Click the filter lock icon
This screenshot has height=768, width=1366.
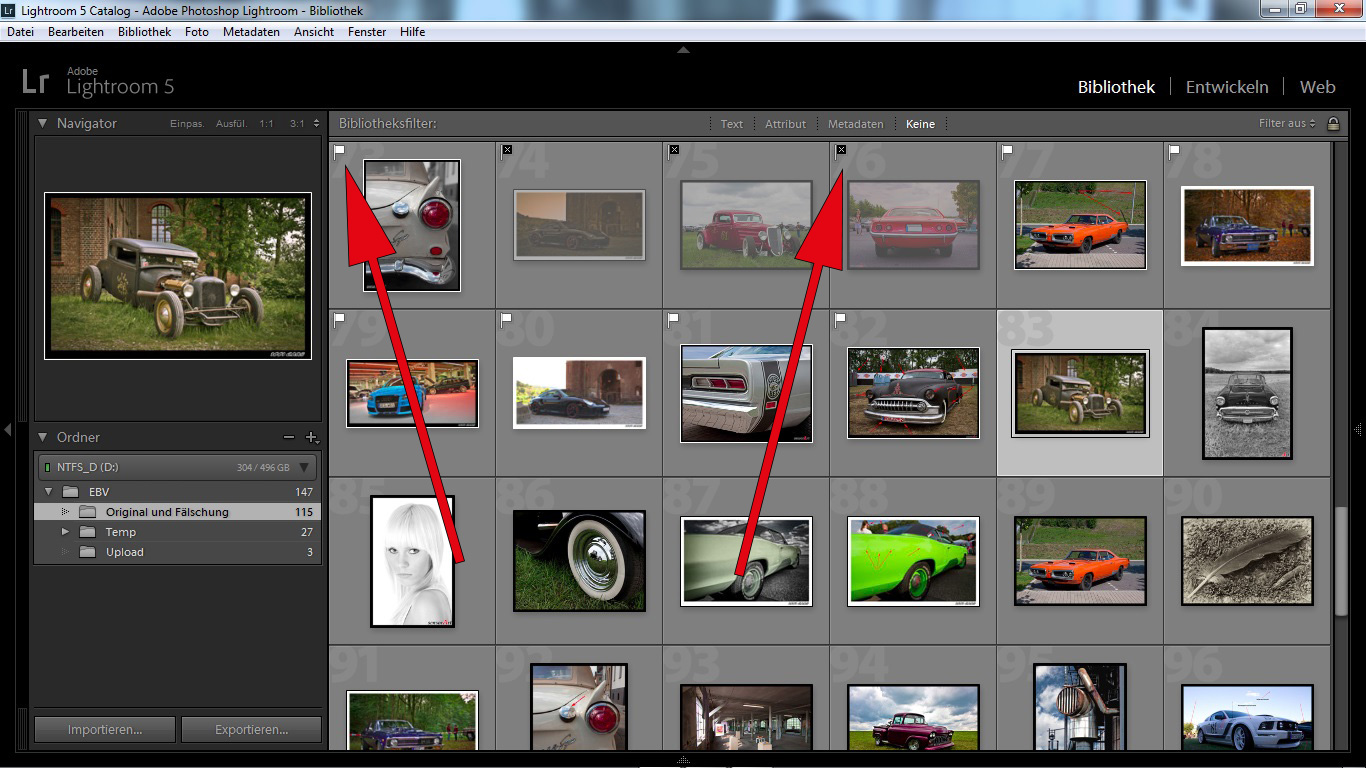pos(1333,124)
